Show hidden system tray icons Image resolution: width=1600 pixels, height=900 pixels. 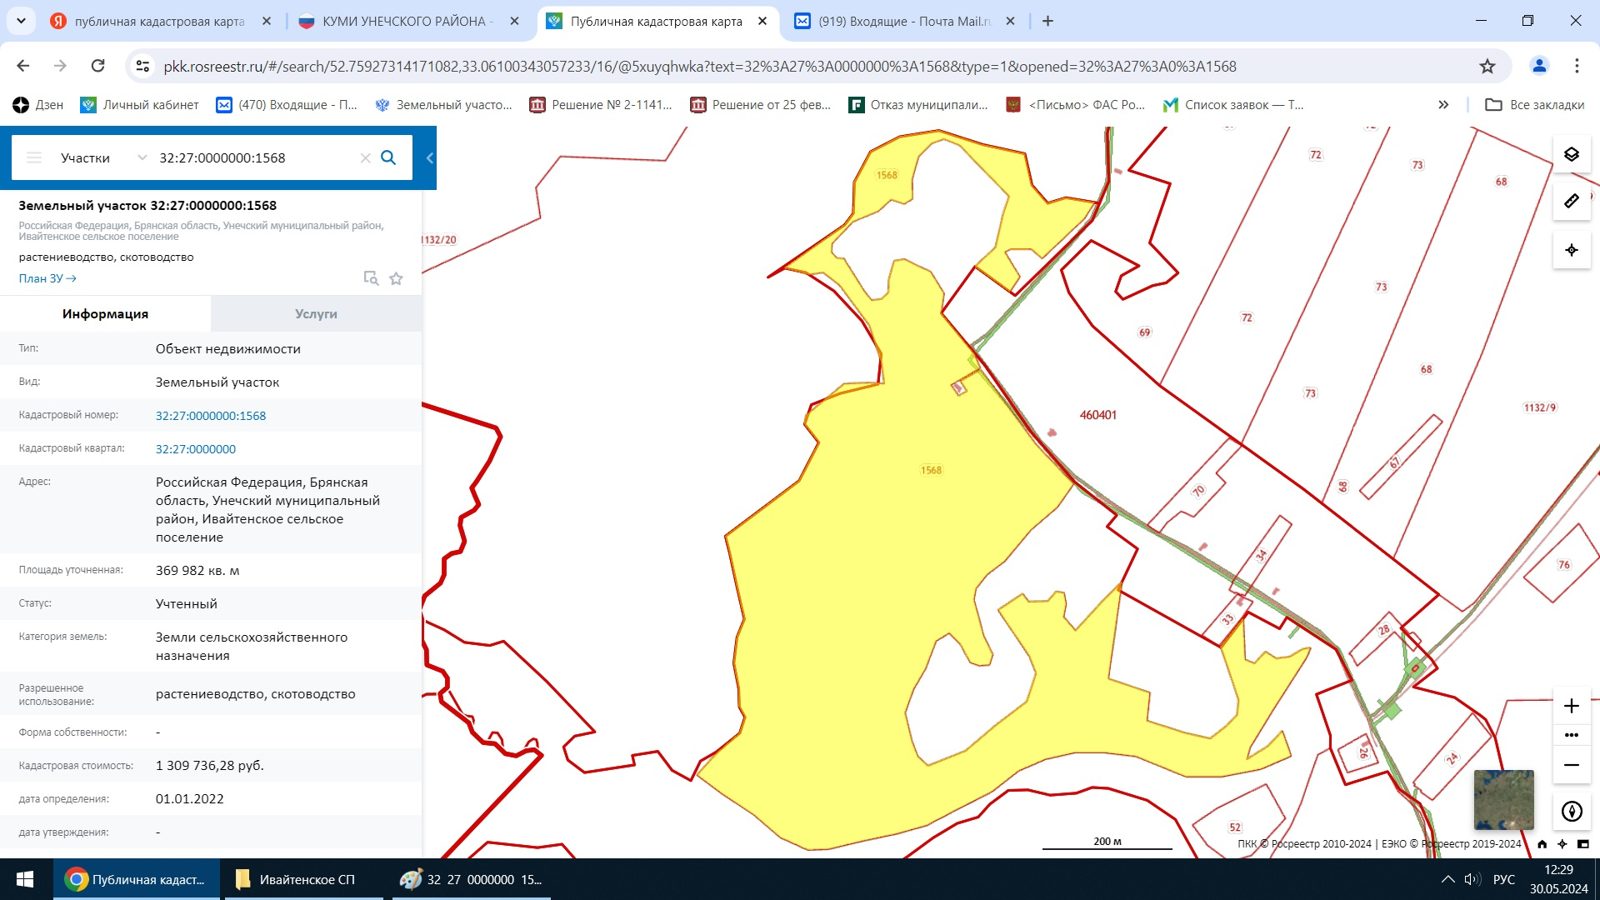coord(1447,879)
